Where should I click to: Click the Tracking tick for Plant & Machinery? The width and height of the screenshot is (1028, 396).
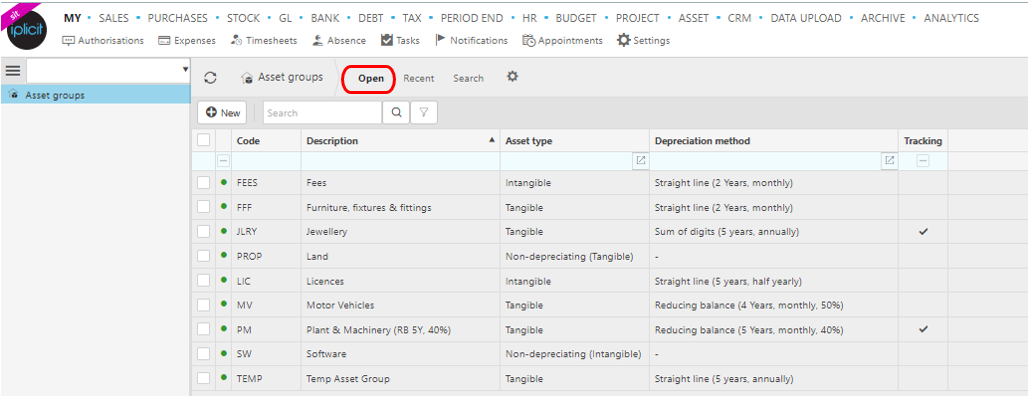coord(923,329)
